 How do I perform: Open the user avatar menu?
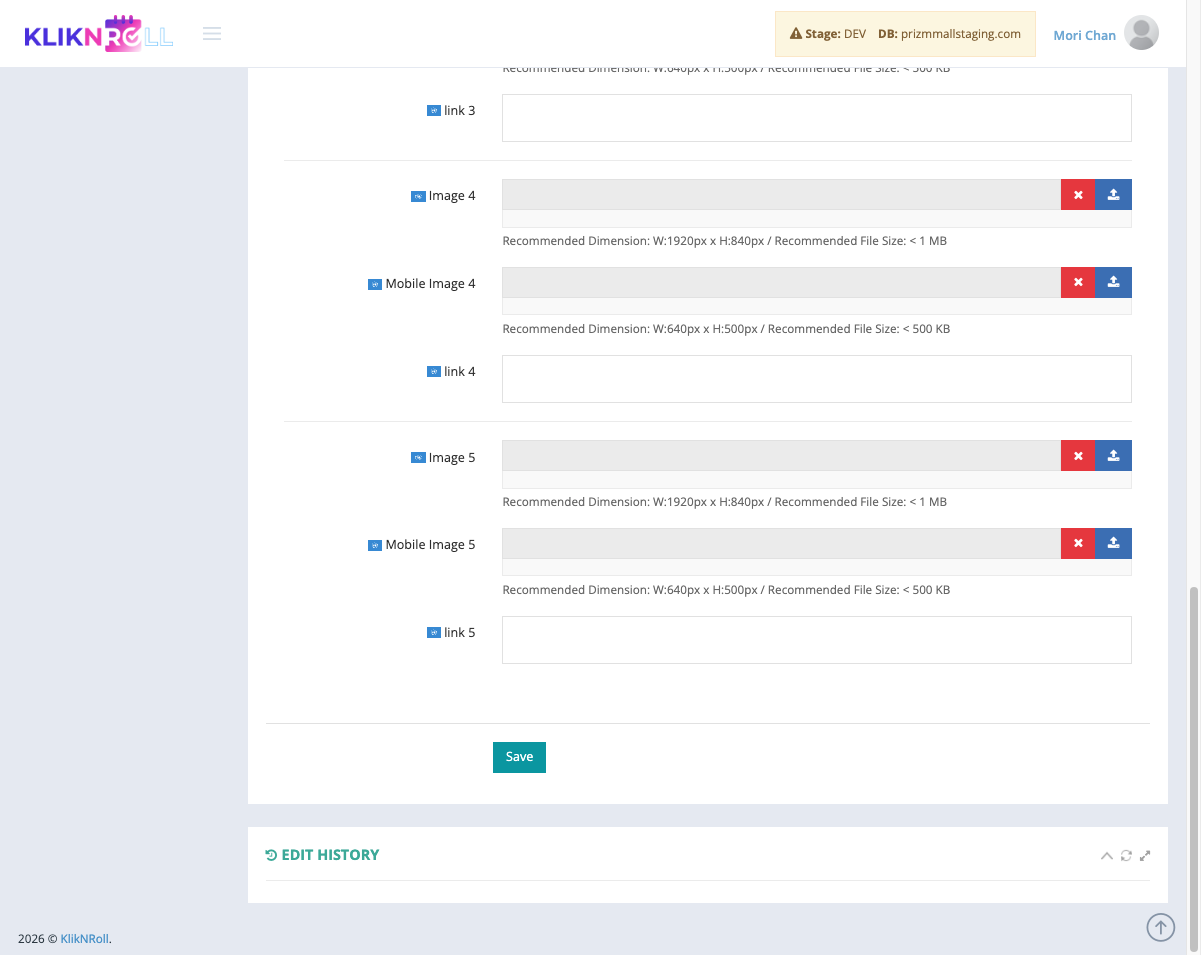1141,34
